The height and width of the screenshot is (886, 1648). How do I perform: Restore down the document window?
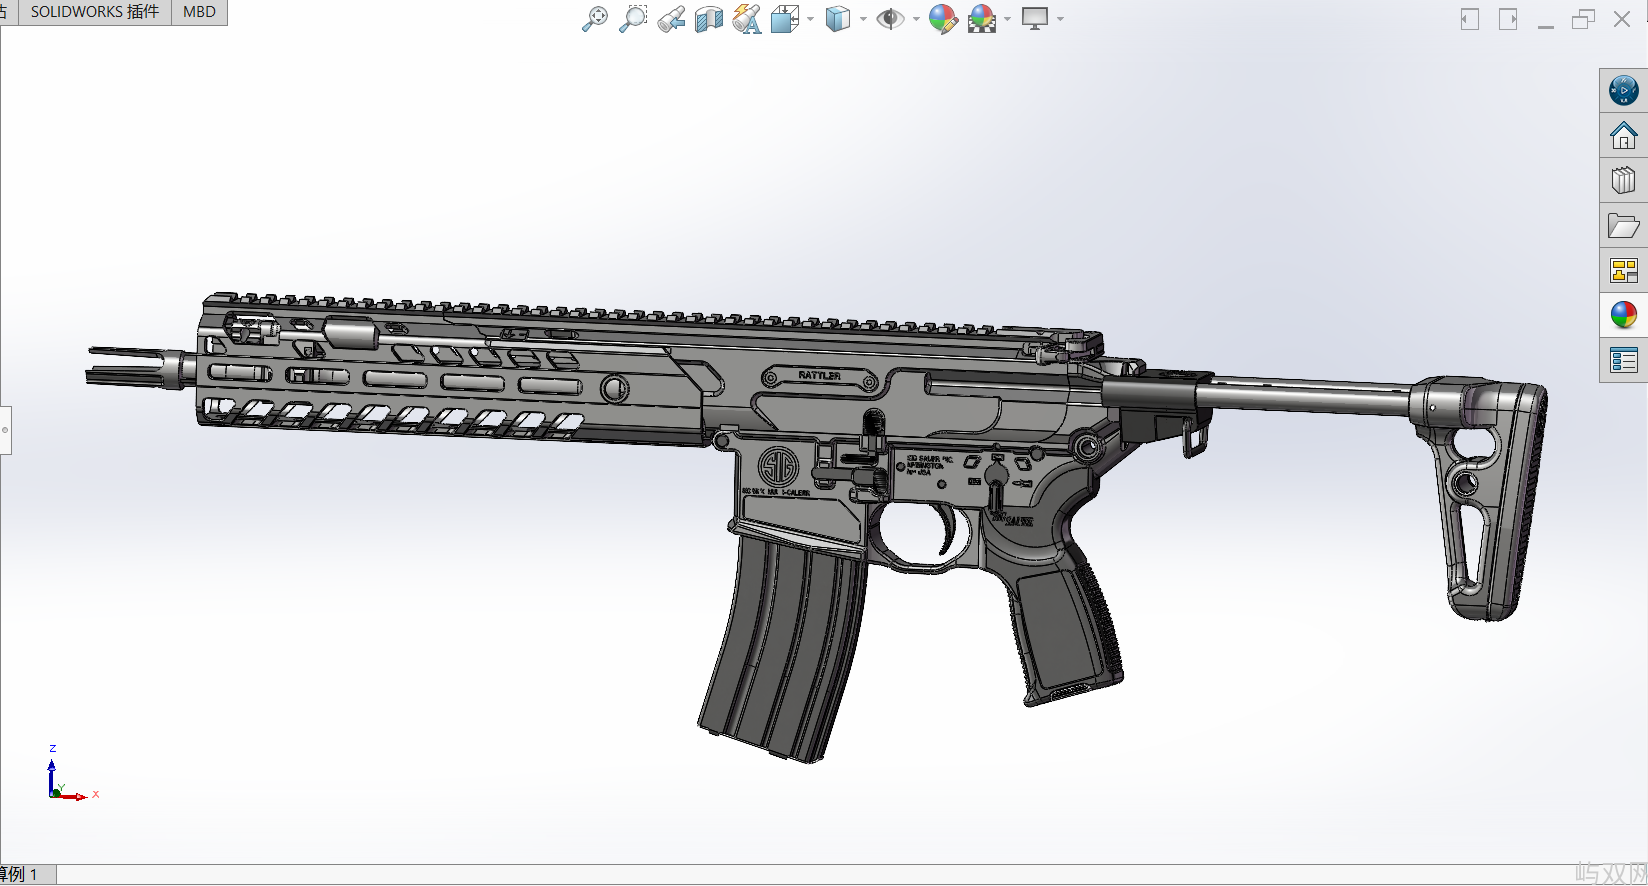tap(1583, 19)
